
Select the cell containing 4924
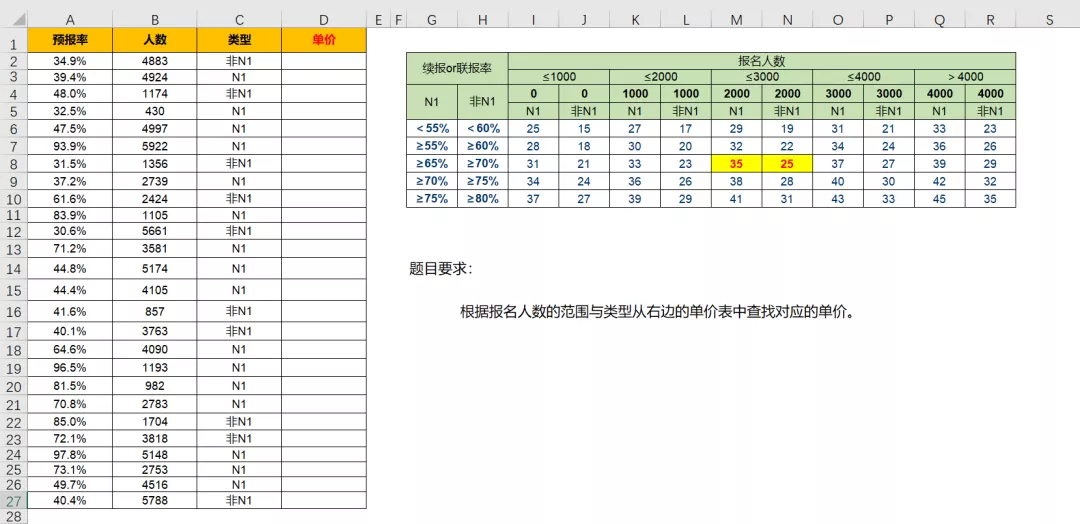tap(154, 76)
